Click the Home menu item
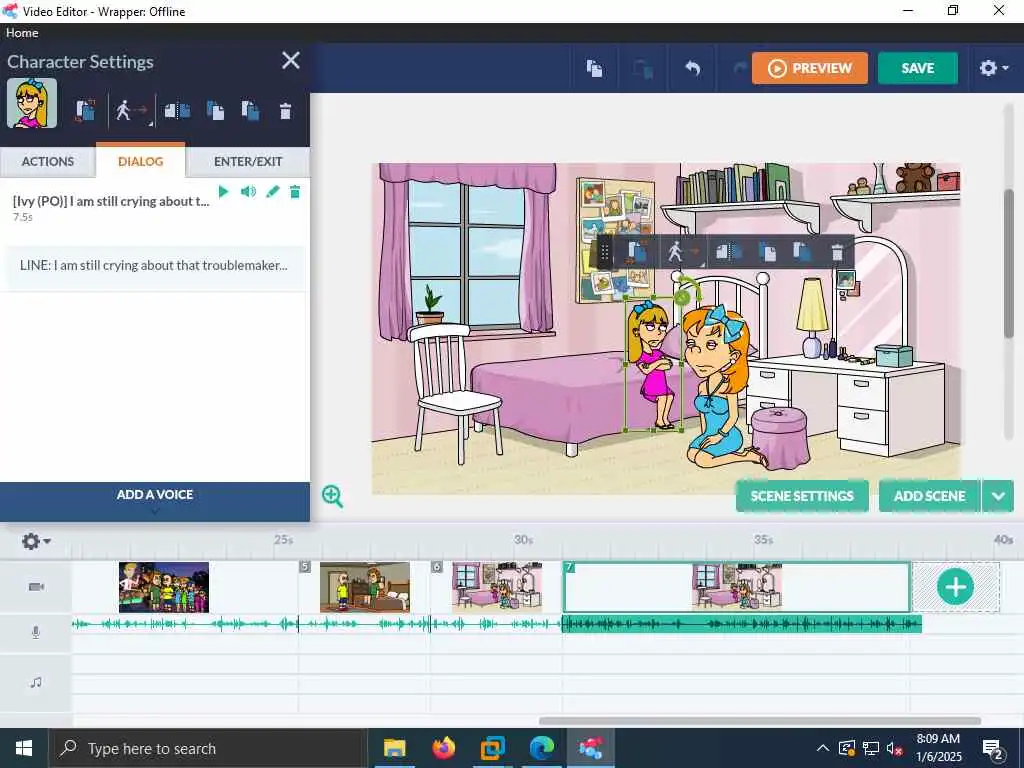Viewport: 1024px width, 768px height. coord(22,33)
